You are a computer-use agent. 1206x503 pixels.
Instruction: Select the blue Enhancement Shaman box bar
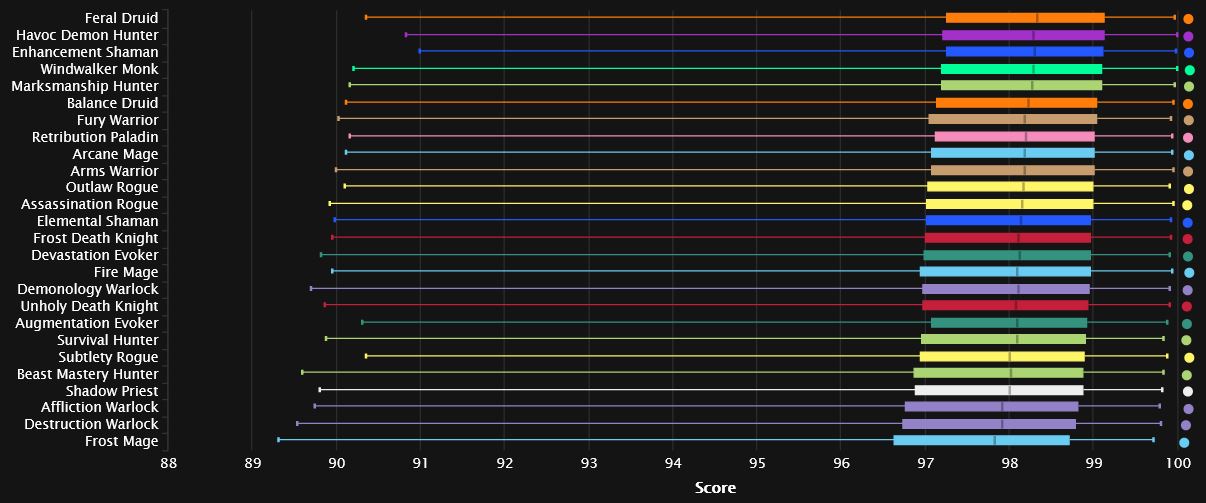(x=1025, y=51)
